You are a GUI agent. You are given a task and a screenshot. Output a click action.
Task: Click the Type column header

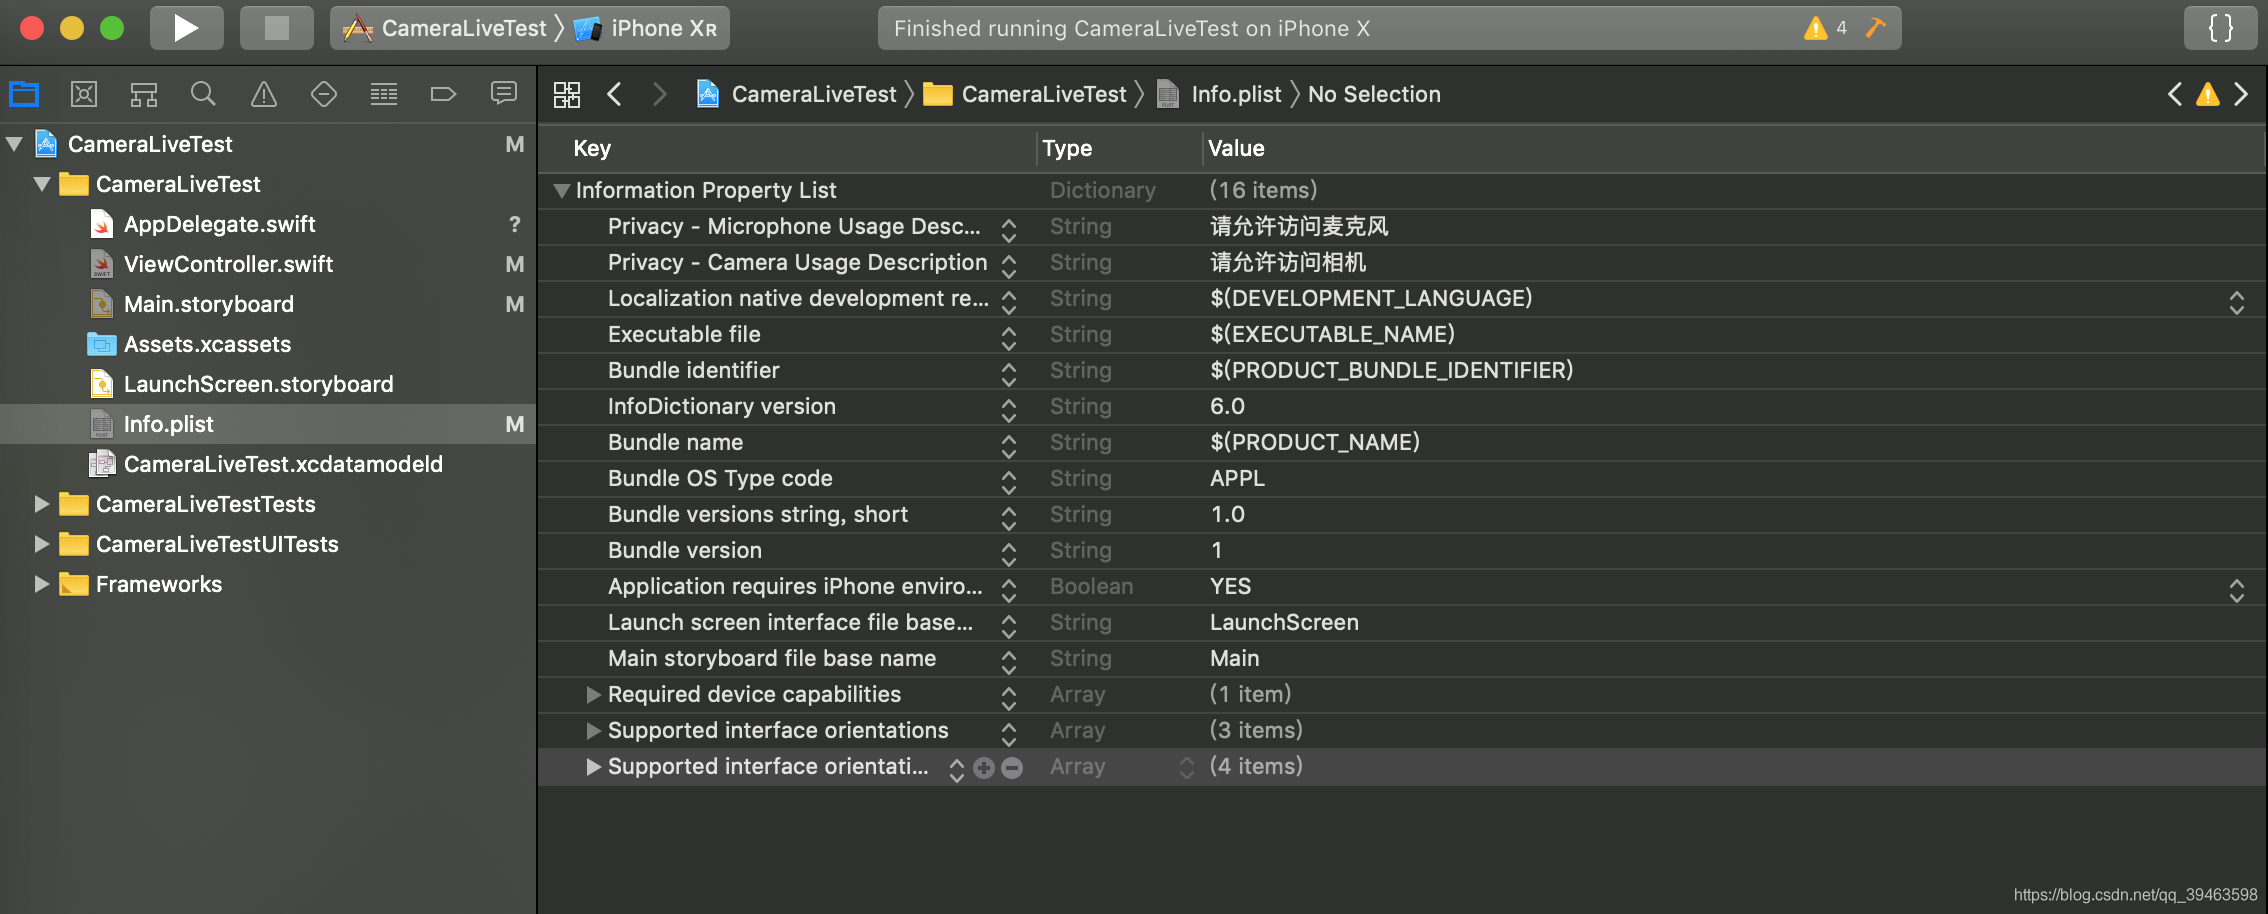pyautogui.click(x=1067, y=148)
